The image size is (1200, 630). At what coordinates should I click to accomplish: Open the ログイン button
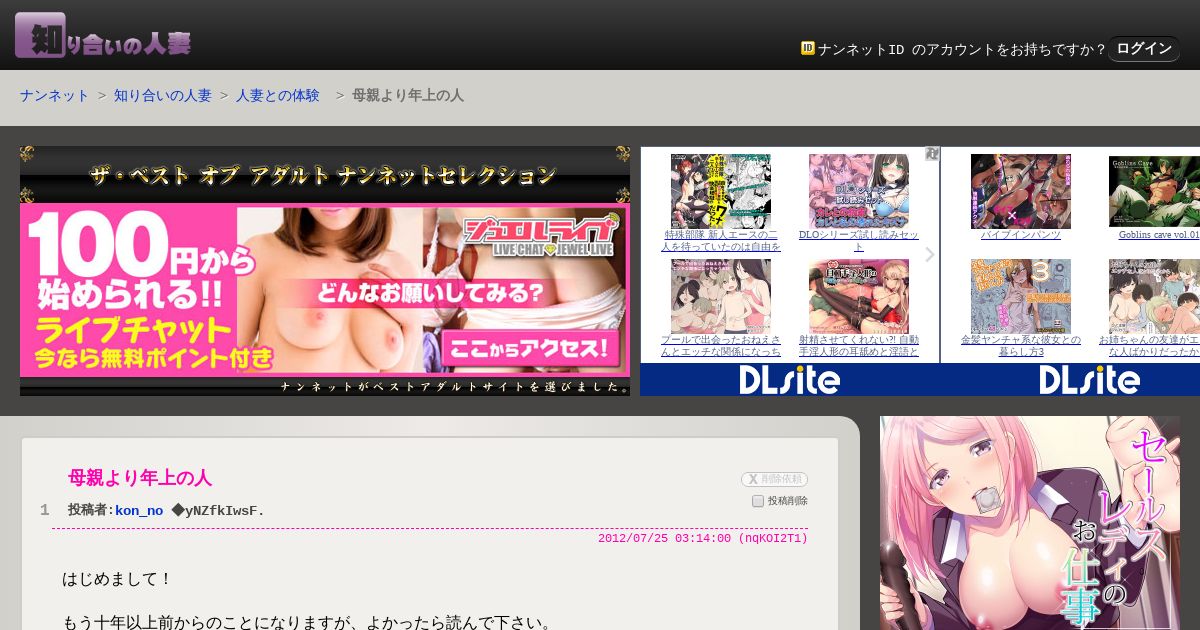1144,49
